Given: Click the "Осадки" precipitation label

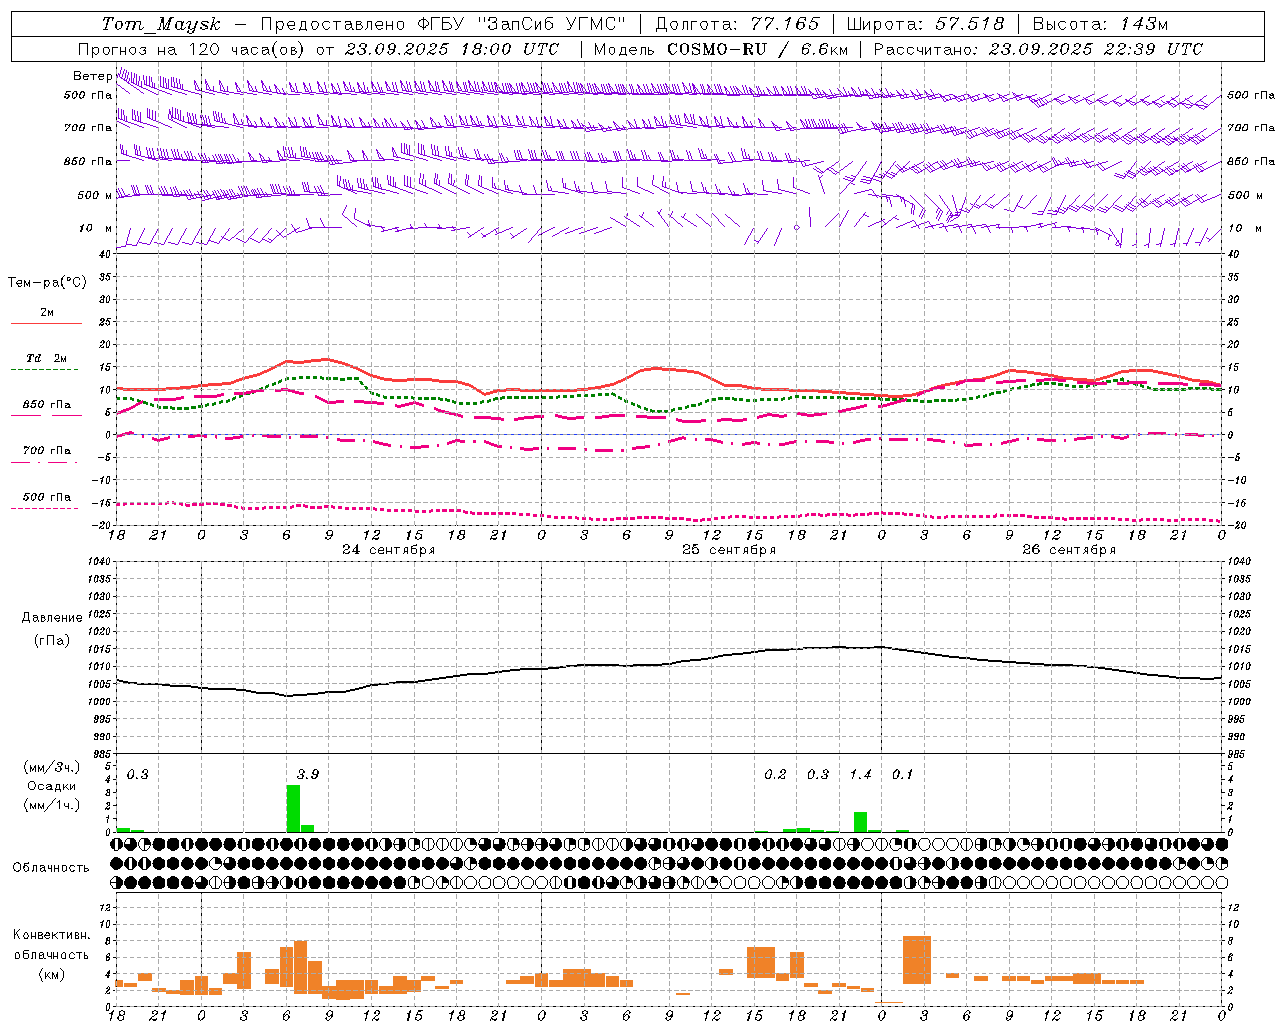Looking at the screenshot, I should pos(52,786).
